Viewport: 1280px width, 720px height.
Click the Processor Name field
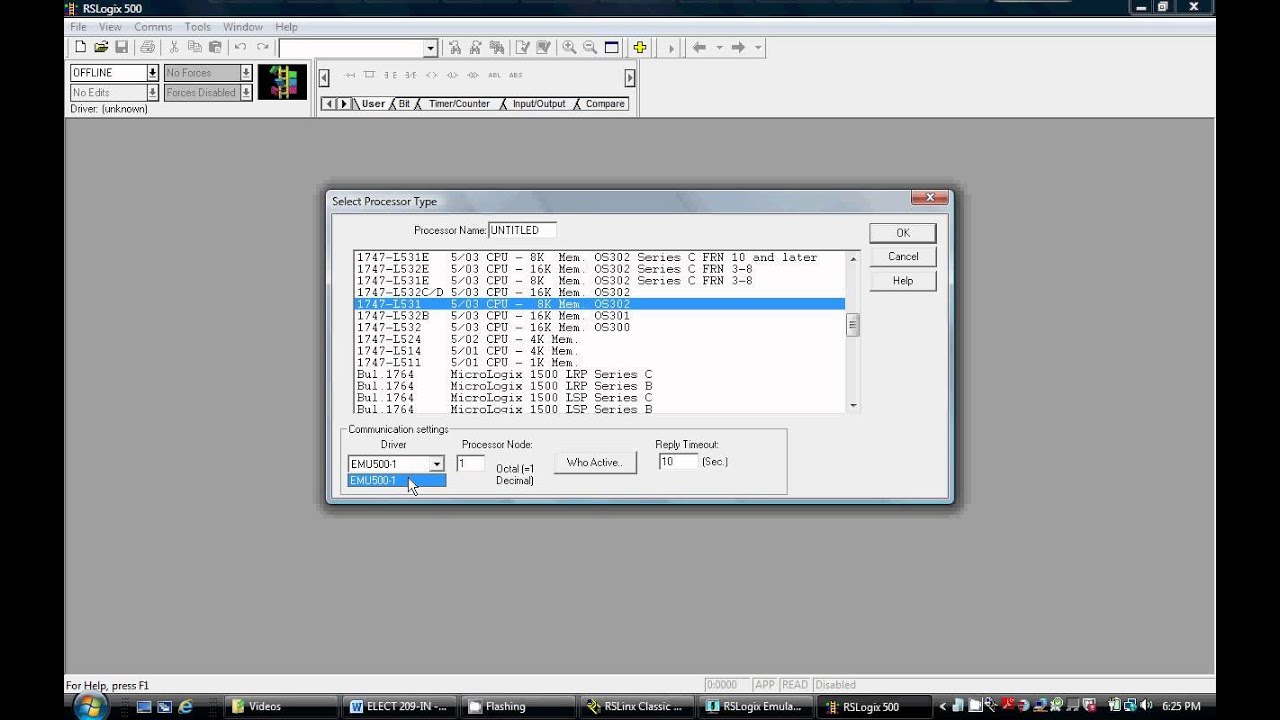tap(522, 230)
